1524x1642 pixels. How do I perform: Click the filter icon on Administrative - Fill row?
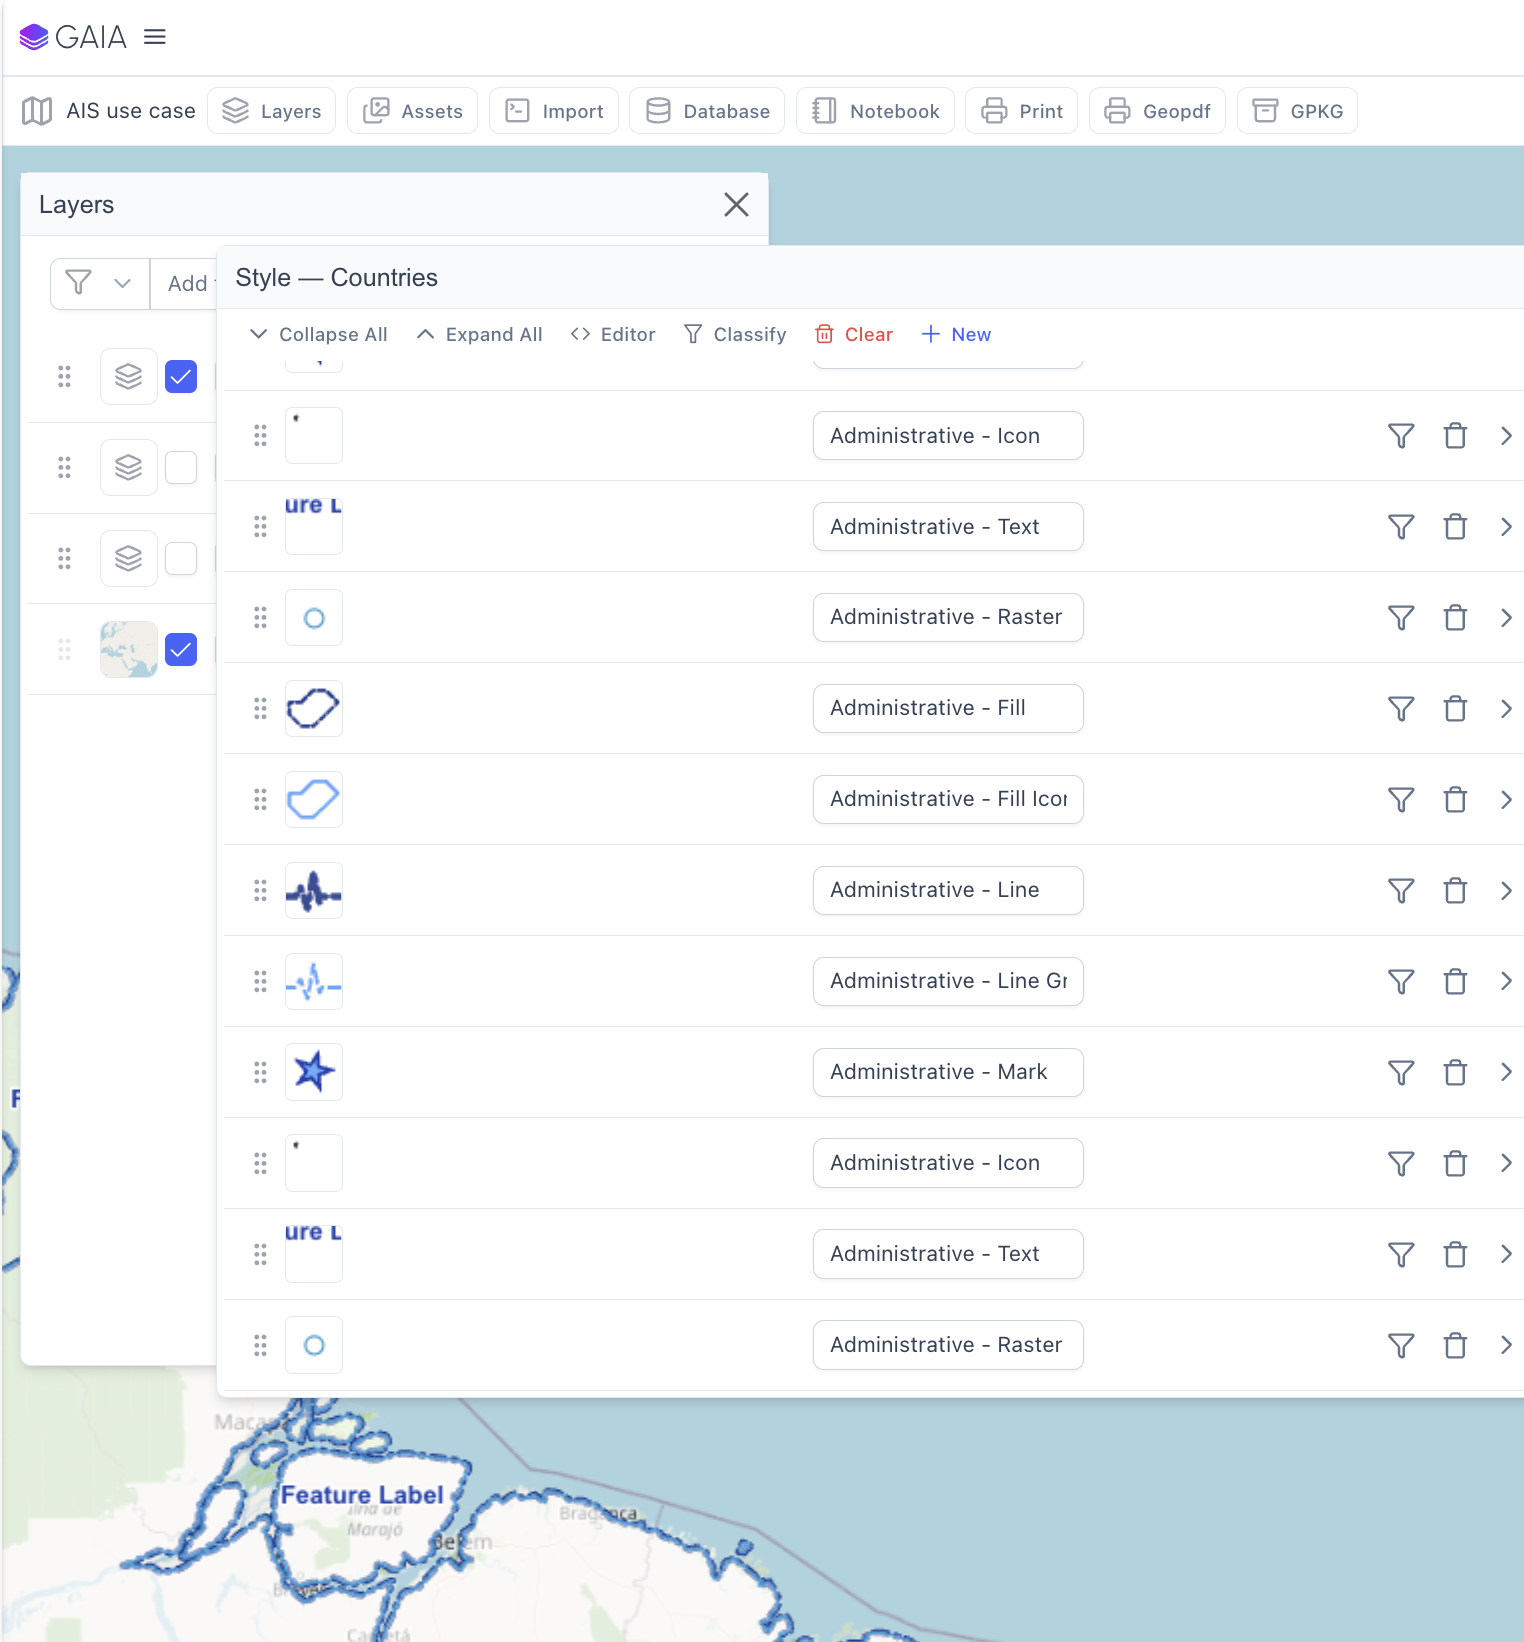[x=1400, y=709]
